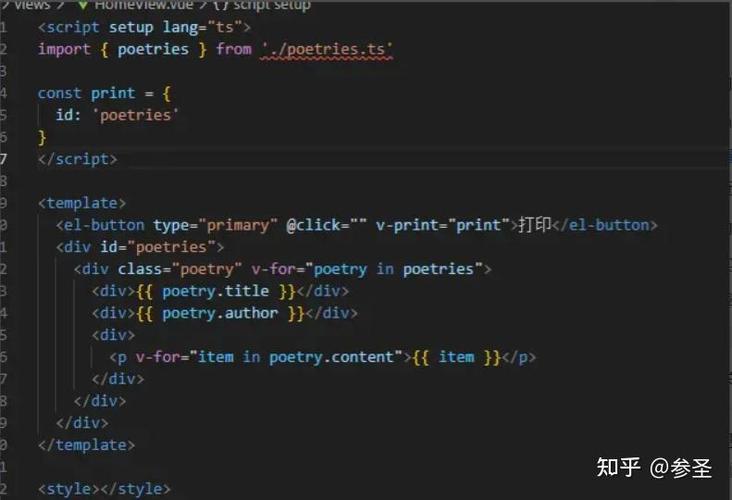Click the script setup symbol icon in breadcrumb

click(x=220, y=5)
